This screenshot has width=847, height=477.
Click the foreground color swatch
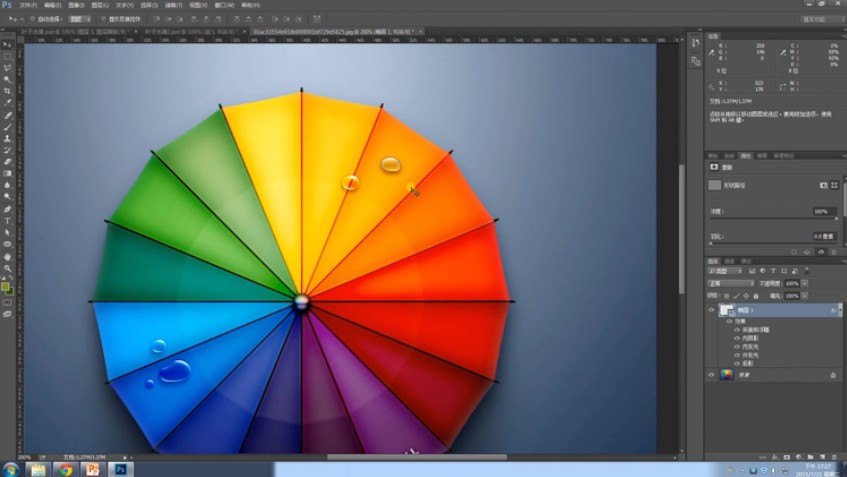[x=5, y=287]
